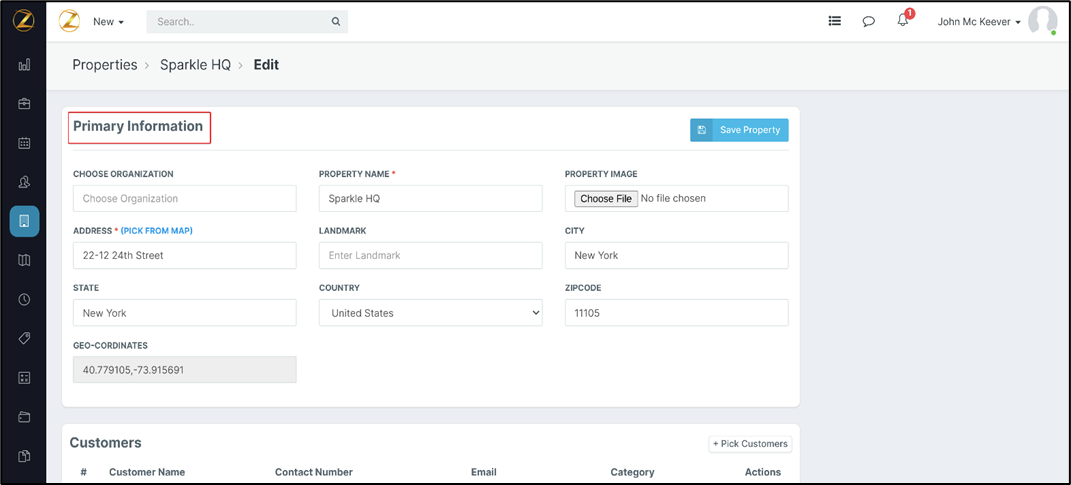Click the Save Property button
This screenshot has width=1071, height=485.
tap(740, 130)
